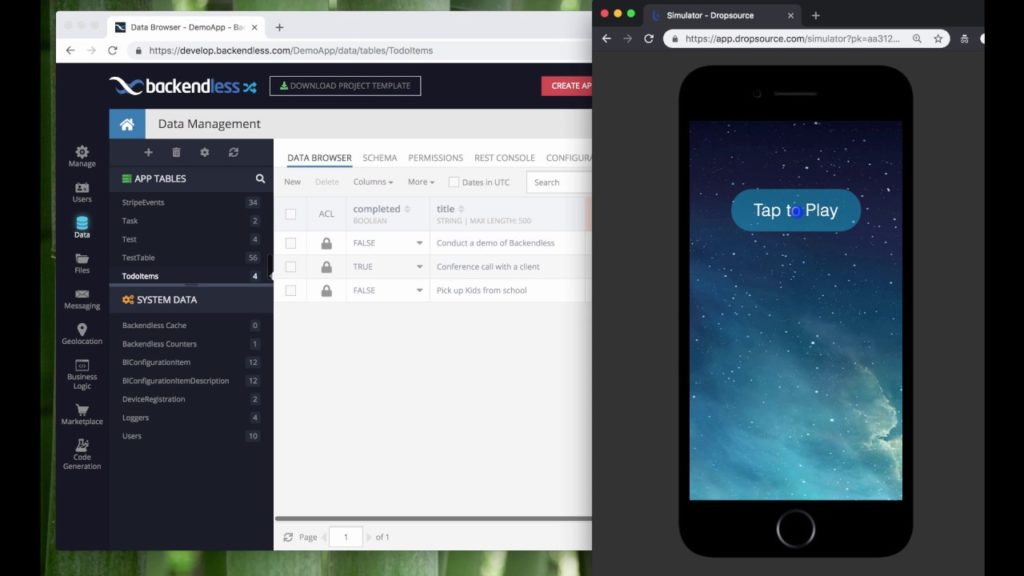Select the Simulator - Dropsource browser tab
Image resolution: width=1024 pixels, height=576 pixels.
(722, 15)
